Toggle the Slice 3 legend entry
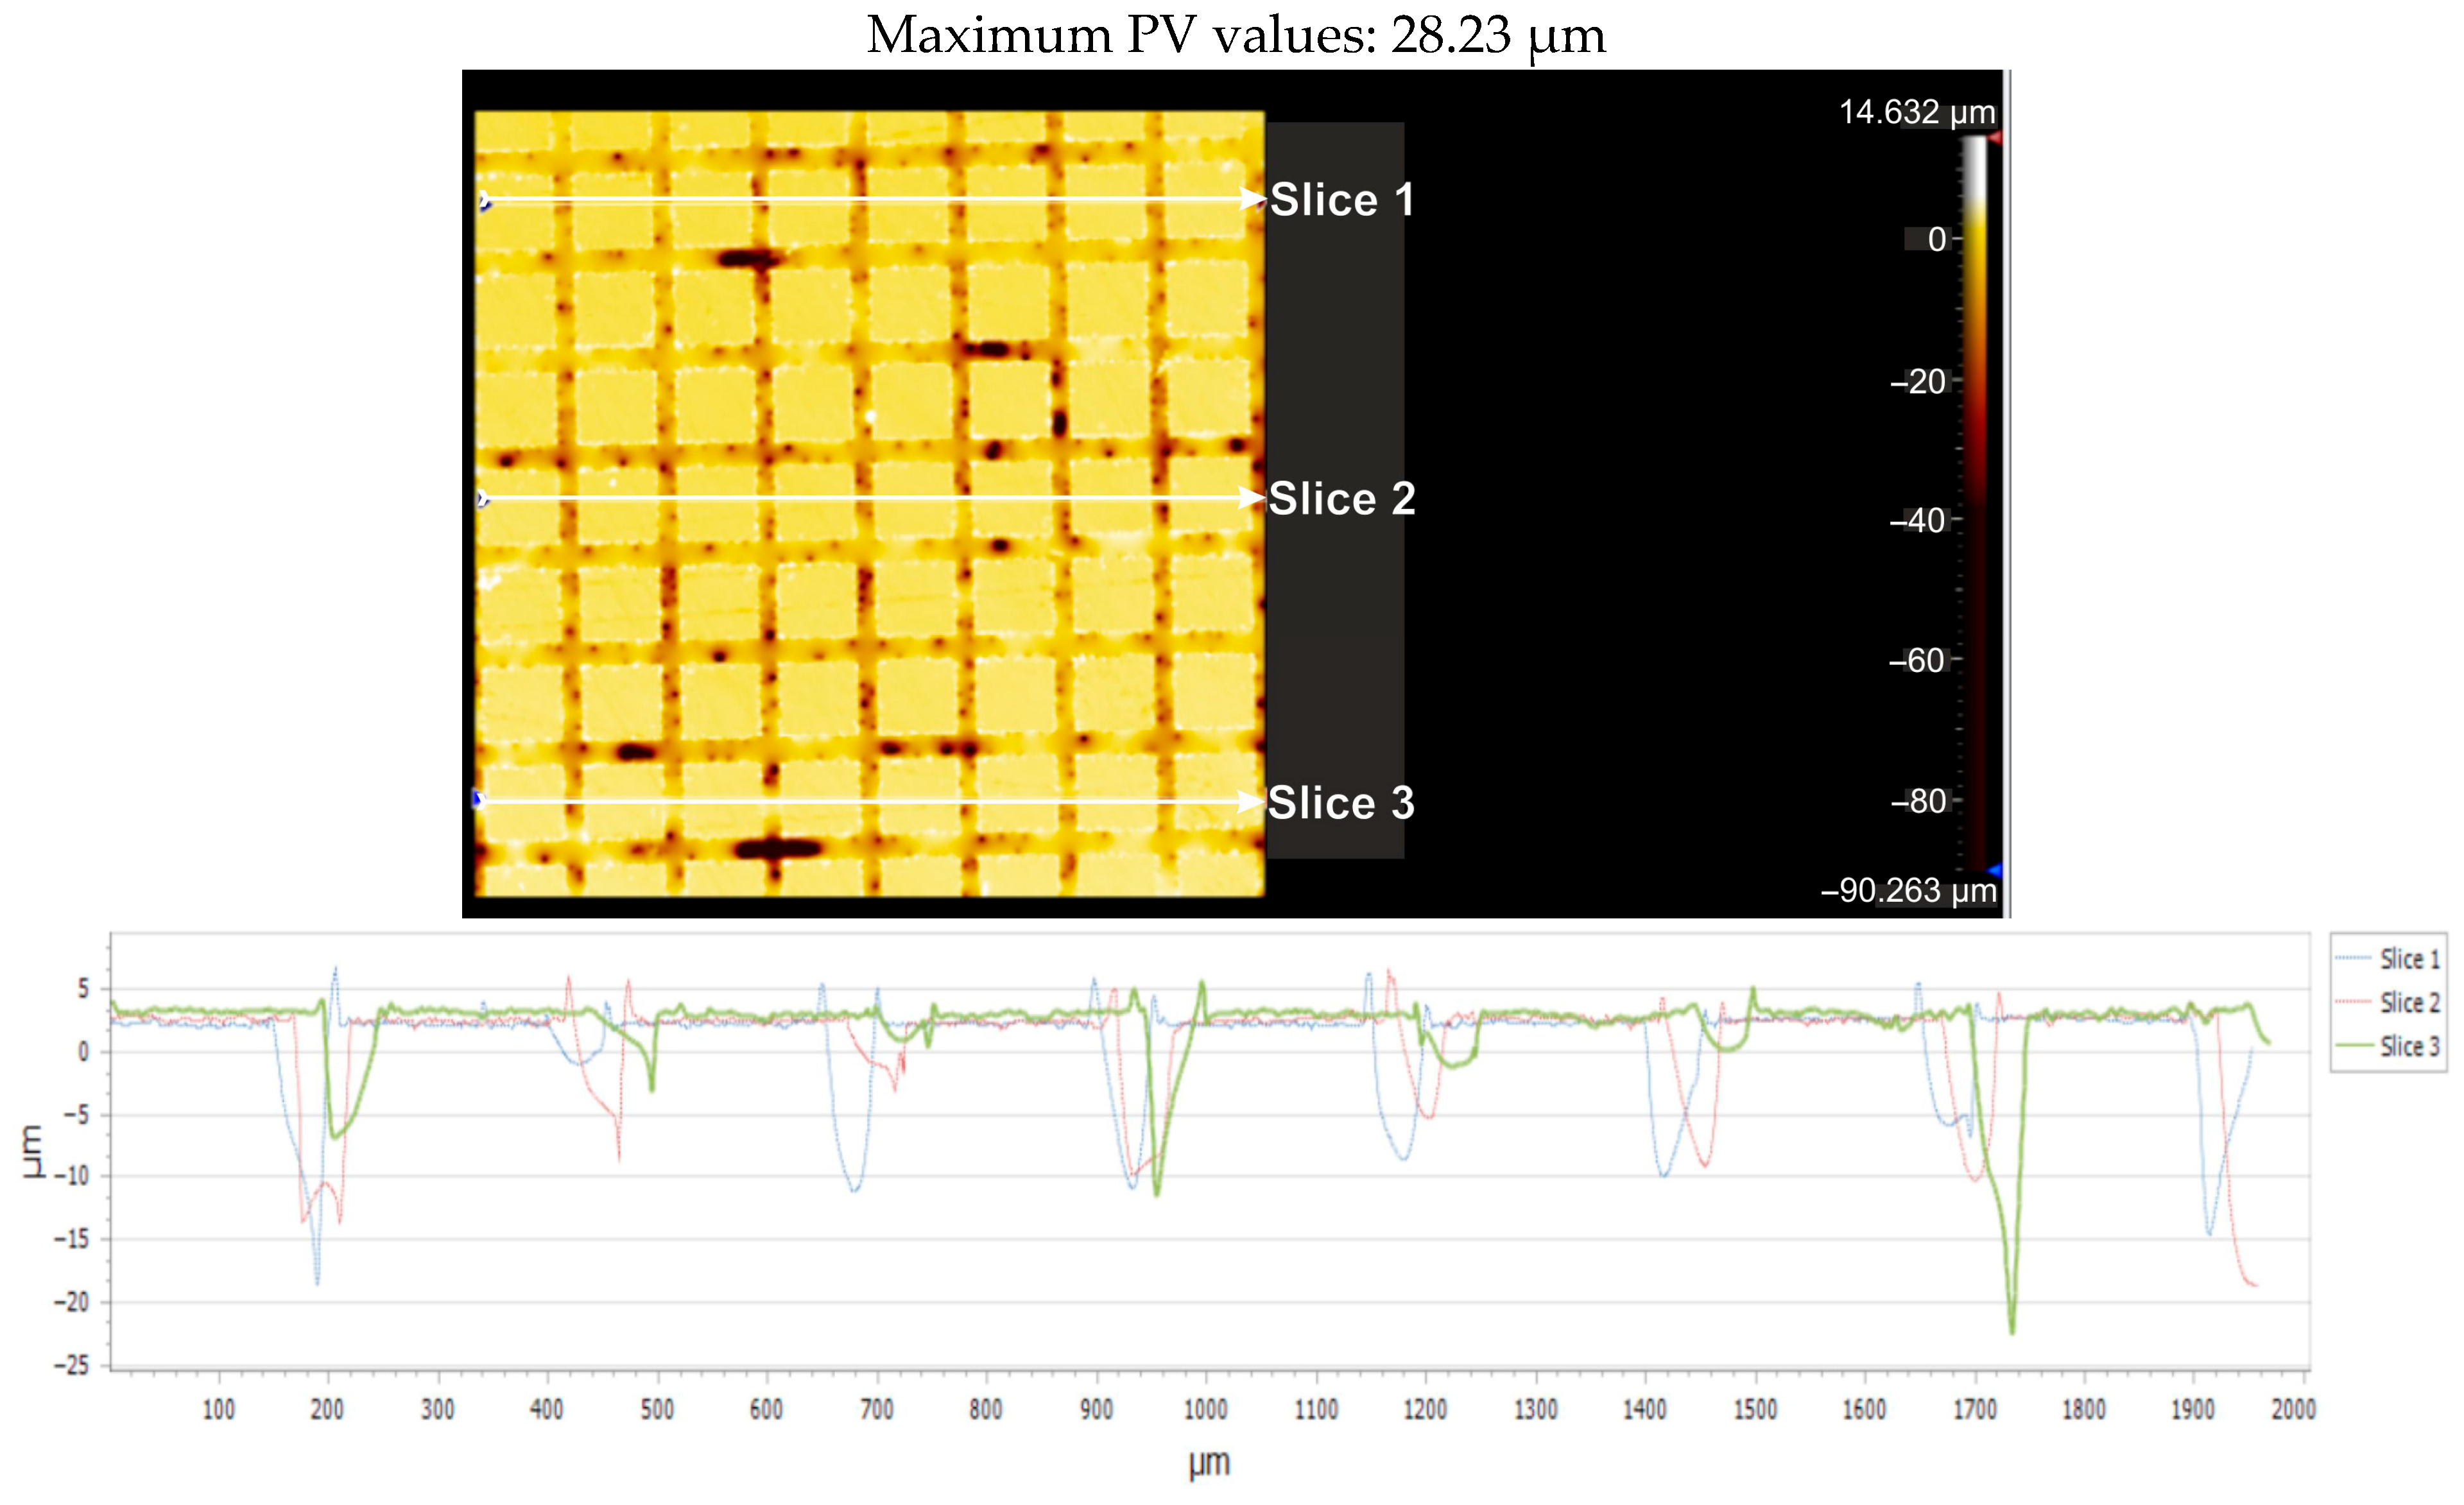2464x1505 pixels. coord(2408,1046)
